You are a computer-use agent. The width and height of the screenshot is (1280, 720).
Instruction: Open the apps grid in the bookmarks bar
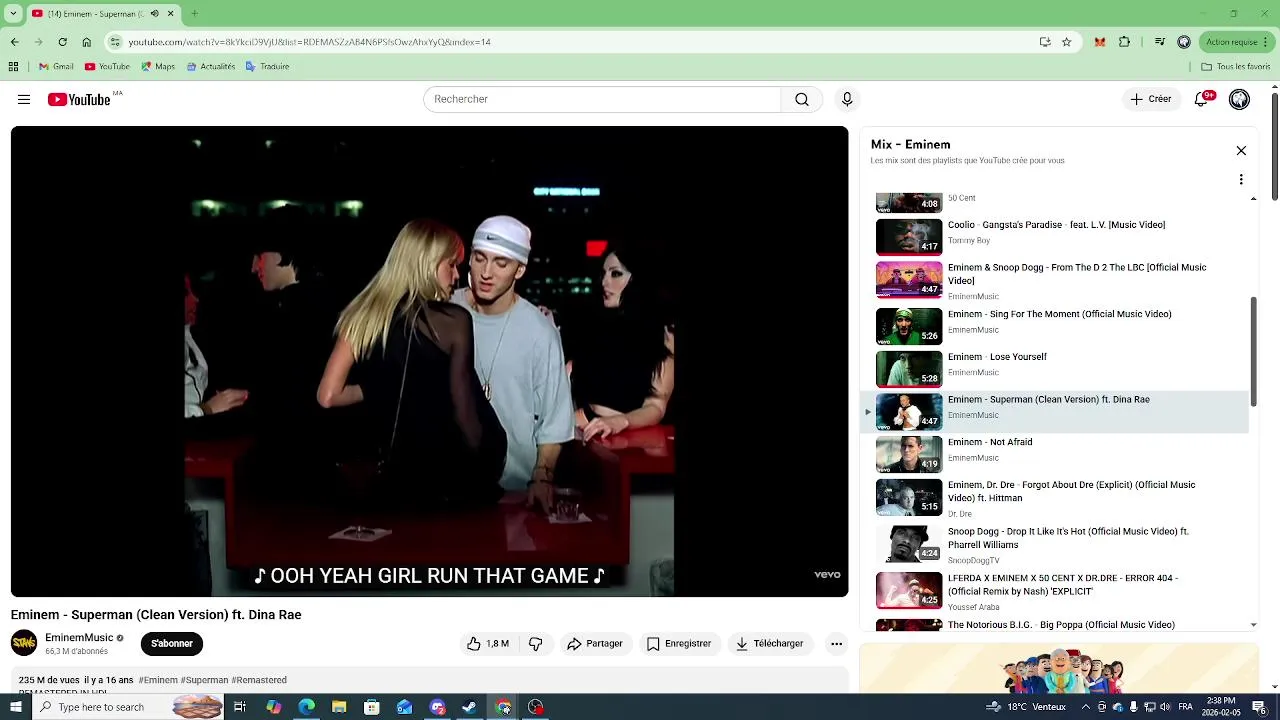tap(13, 67)
